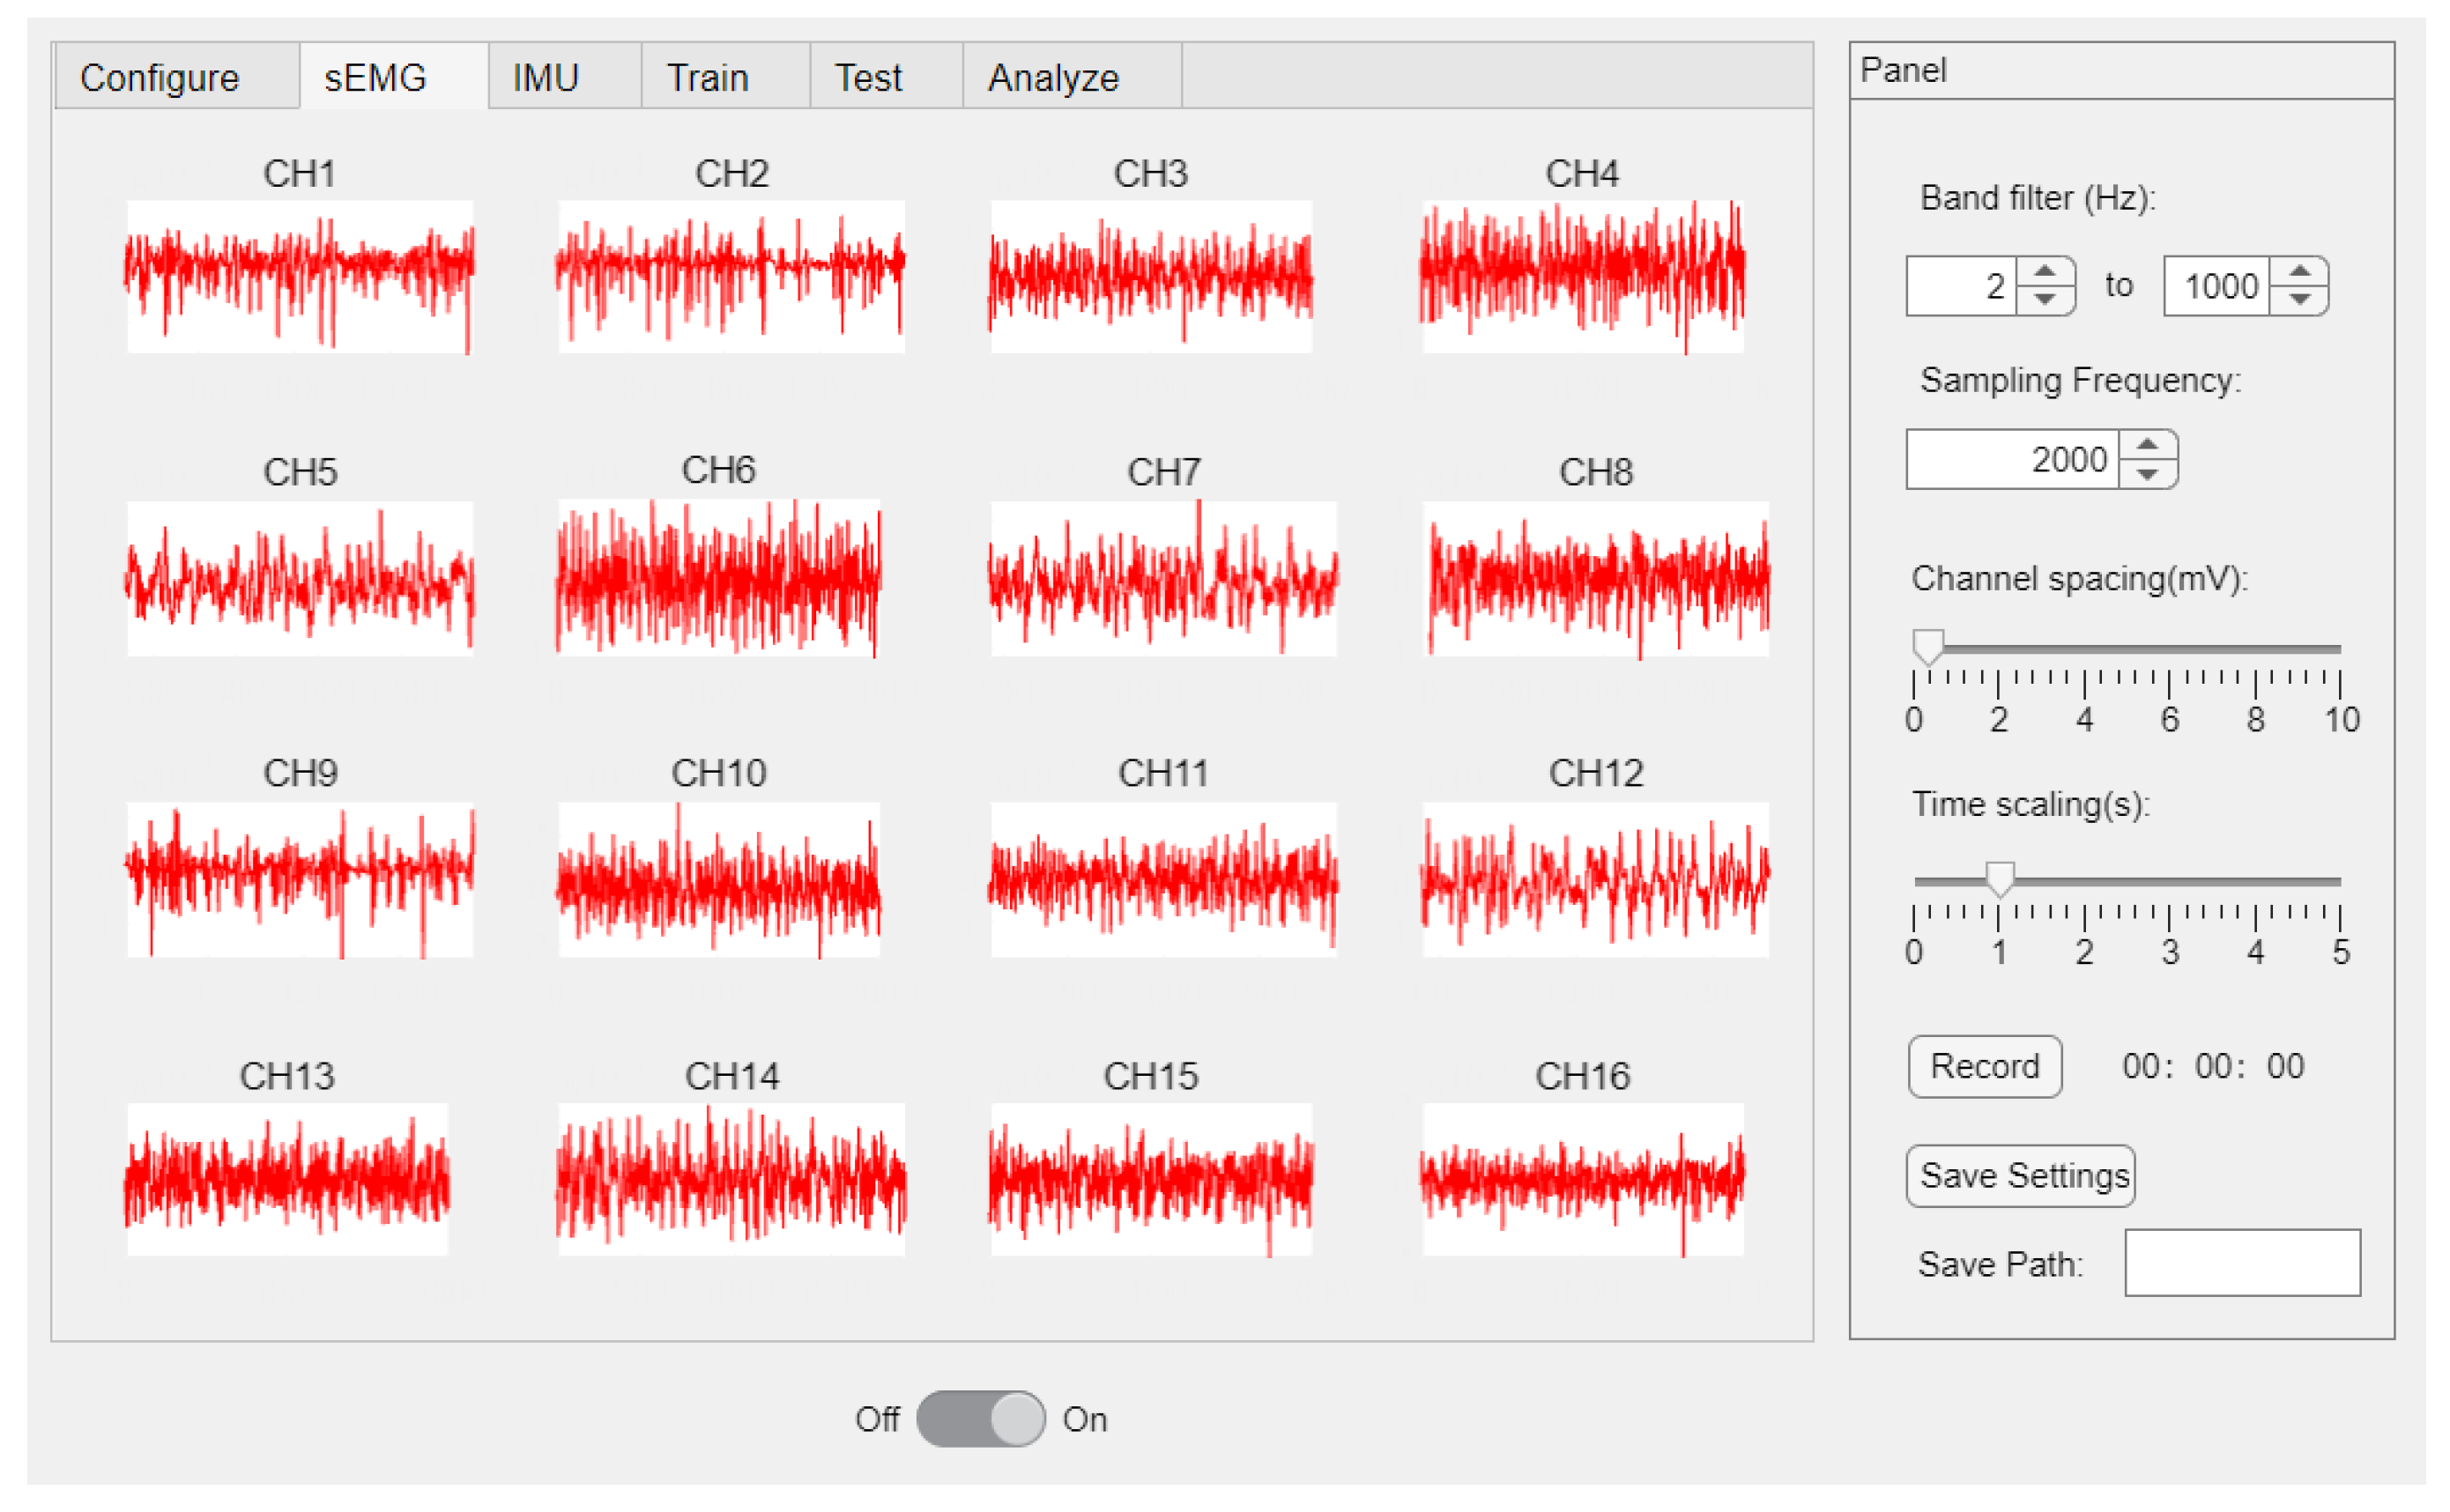Image resolution: width=2450 pixels, height=1512 pixels.
Task: Select the CH12 signal plot
Action: click(1595, 879)
